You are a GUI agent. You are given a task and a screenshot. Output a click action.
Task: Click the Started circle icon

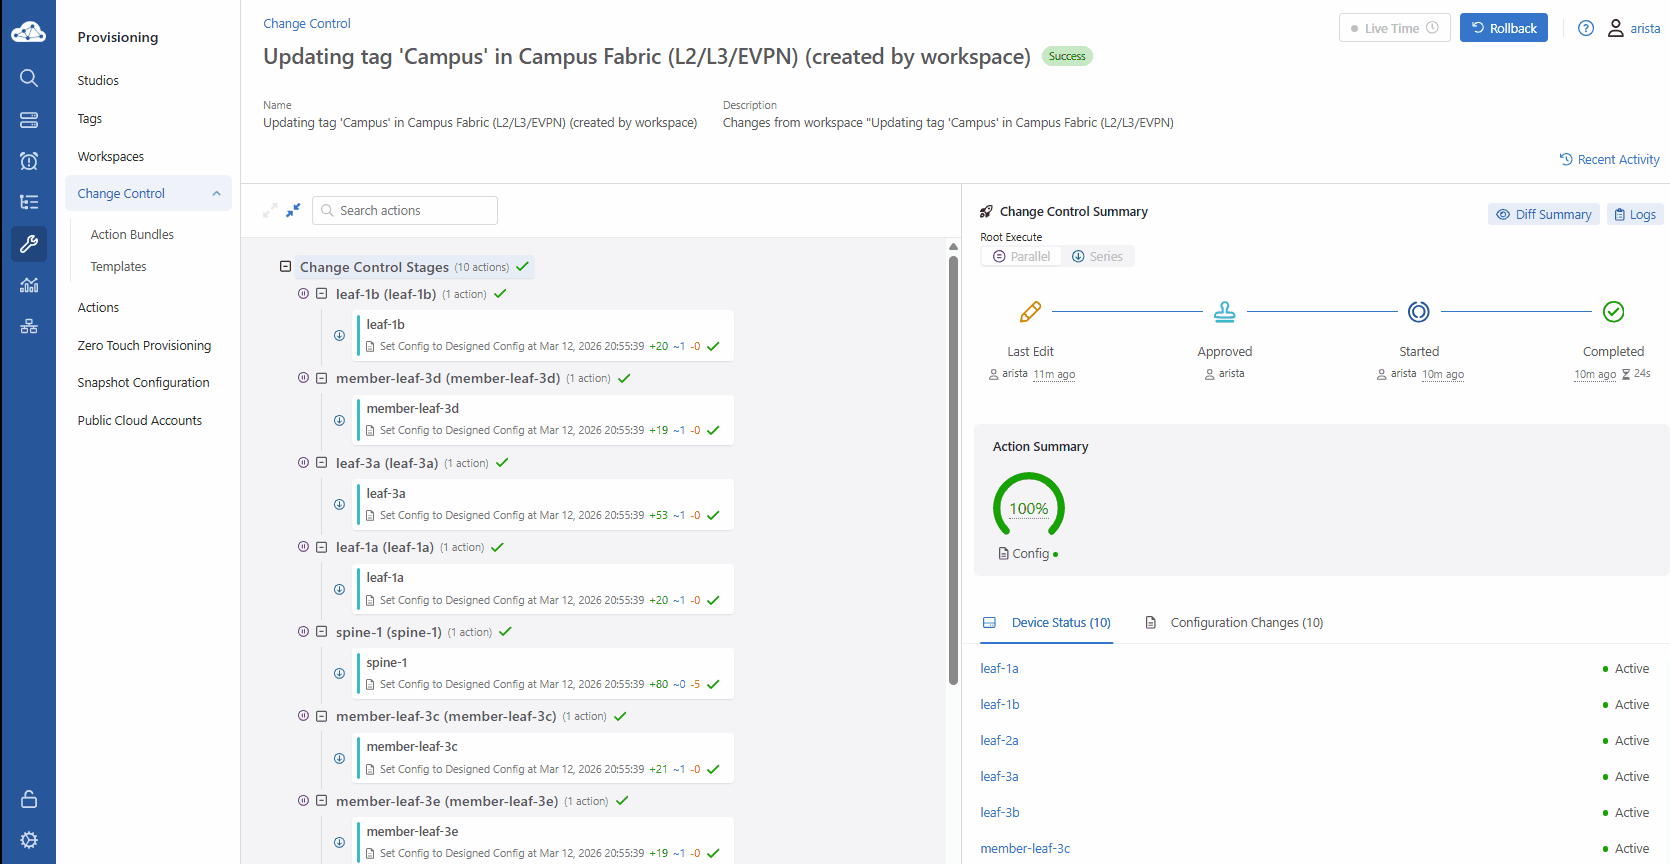tap(1419, 312)
